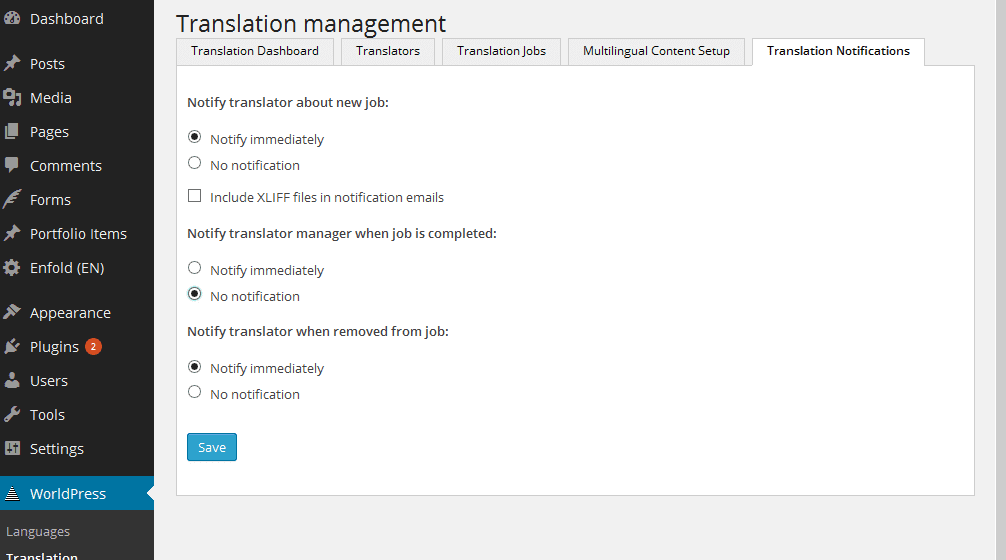Click the Forms feather icon
The width and height of the screenshot is (1006, 560).
(12, 199)
